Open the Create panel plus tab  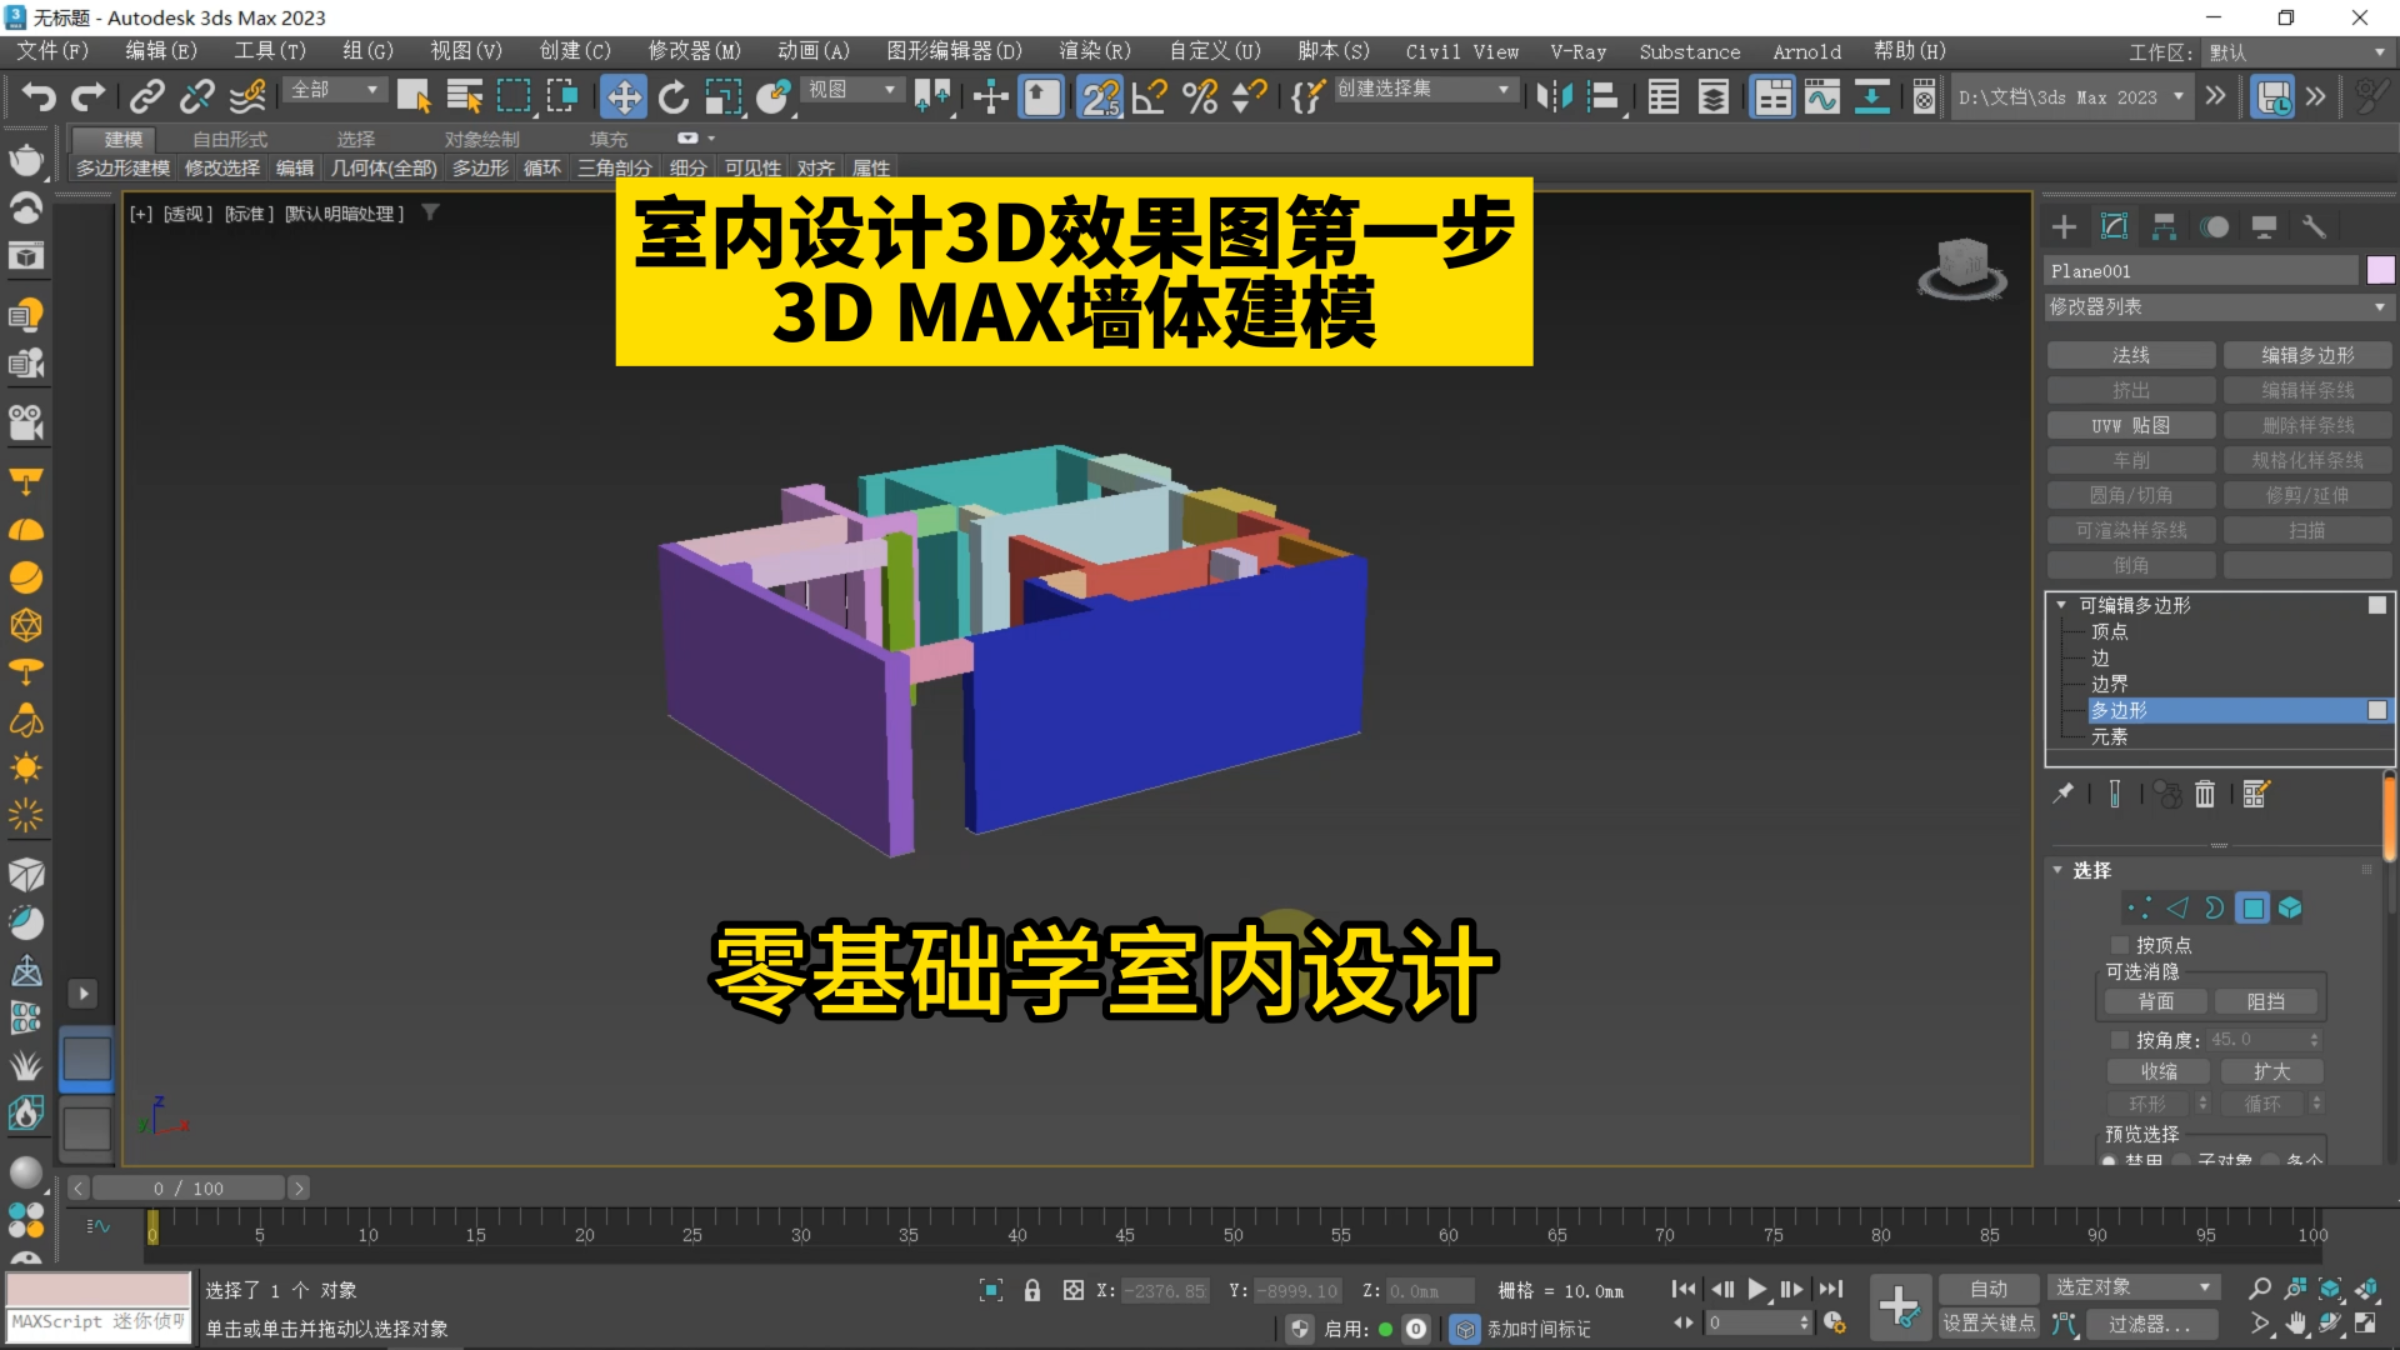(2064, 228)
